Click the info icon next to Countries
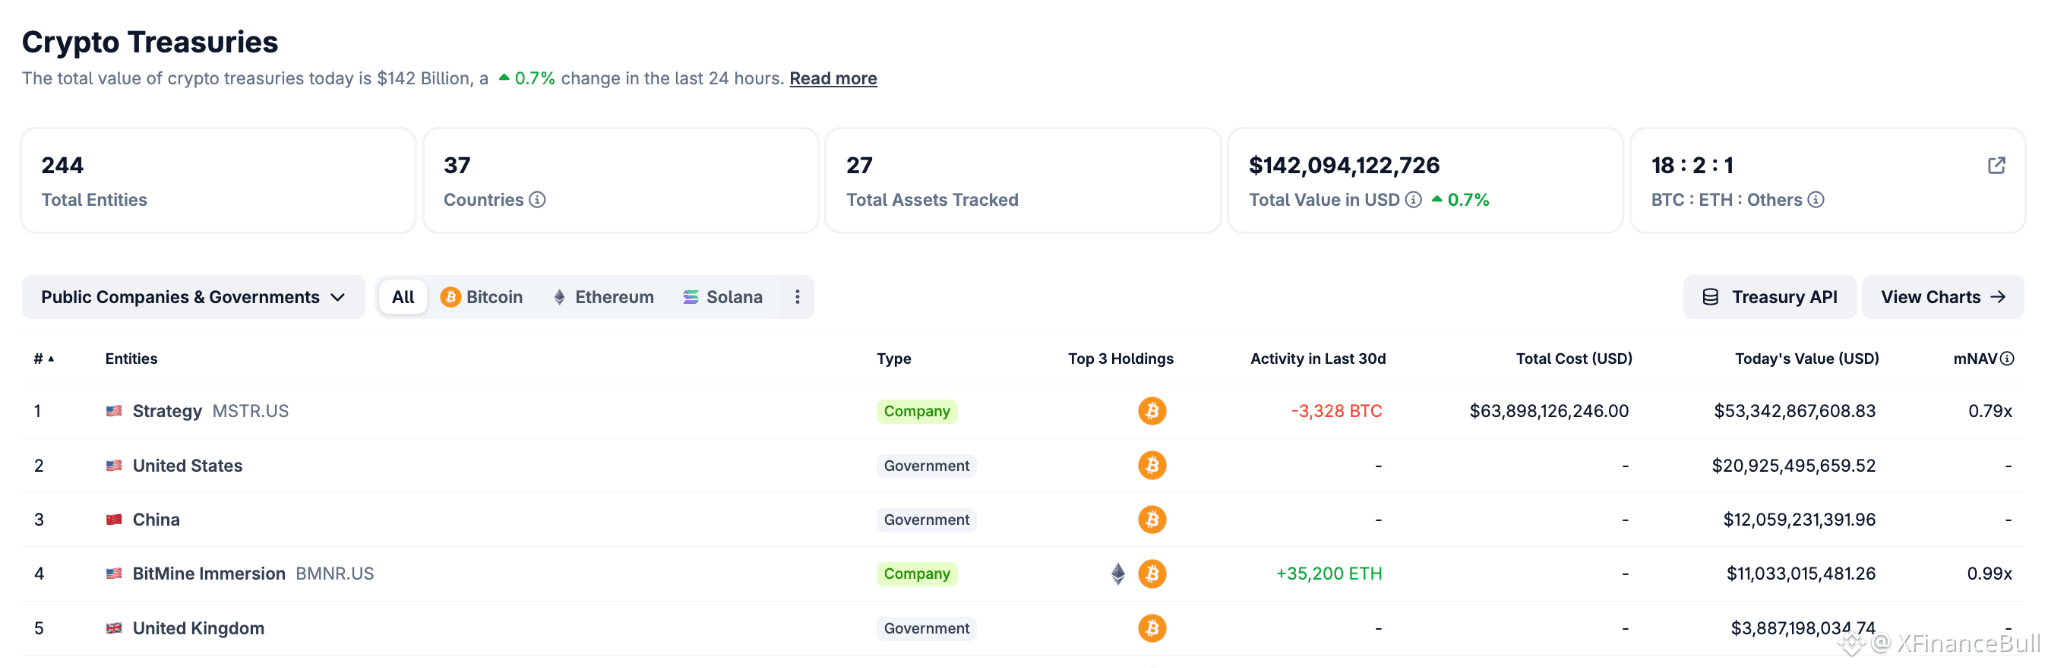This screenshot has width=2048, height=668. [x=537, y=200]
